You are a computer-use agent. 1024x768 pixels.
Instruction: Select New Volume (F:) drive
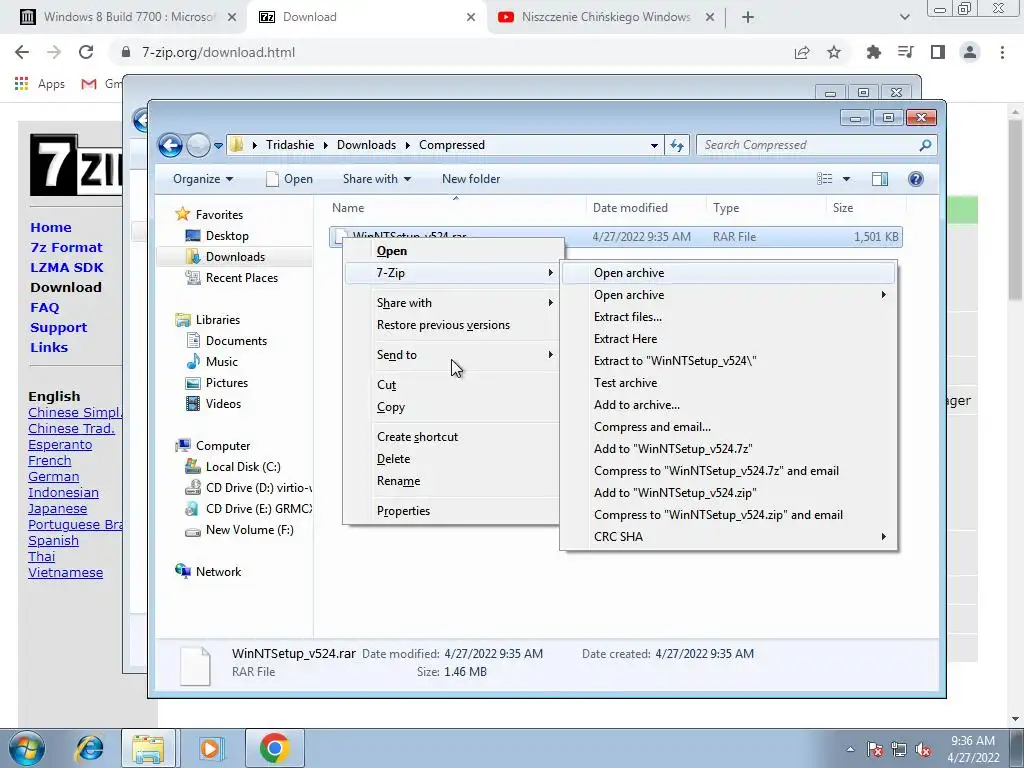point(249,530)
